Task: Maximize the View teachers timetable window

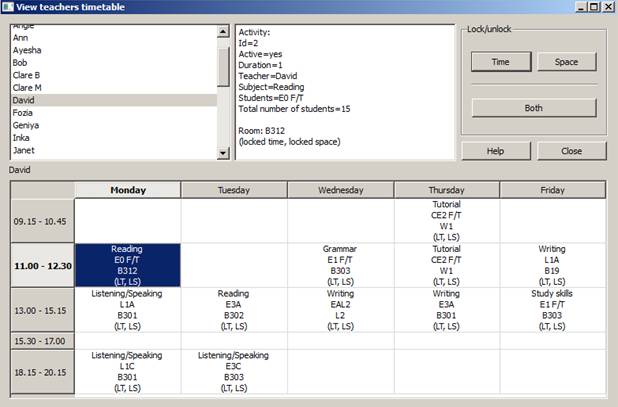Action: [594, 7]
